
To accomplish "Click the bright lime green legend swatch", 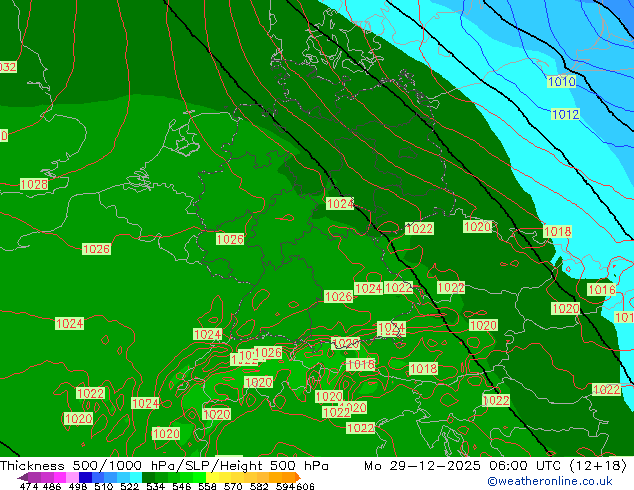I will (x=199, y=477).
